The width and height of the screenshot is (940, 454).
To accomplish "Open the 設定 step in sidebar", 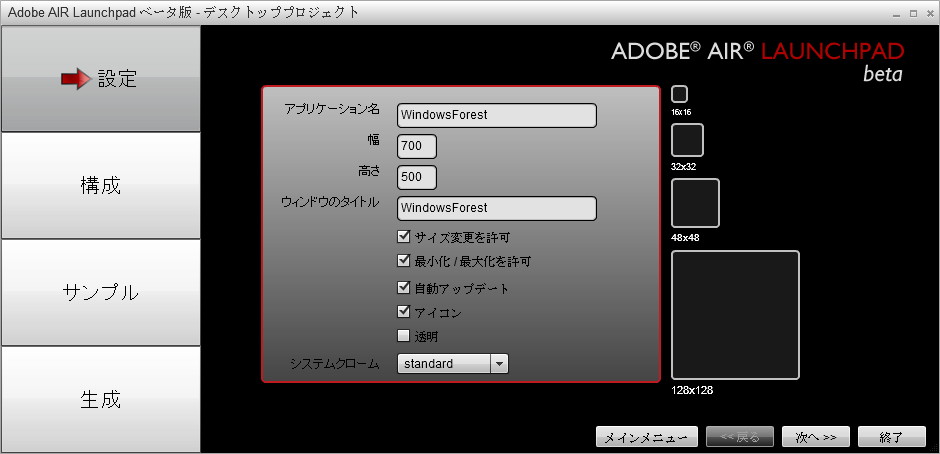I will coord(101,79).
